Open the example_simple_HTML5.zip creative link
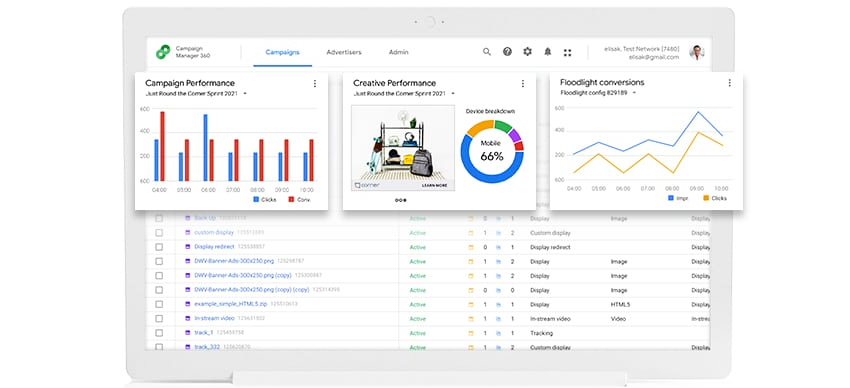850x388 pixels. 231,304
